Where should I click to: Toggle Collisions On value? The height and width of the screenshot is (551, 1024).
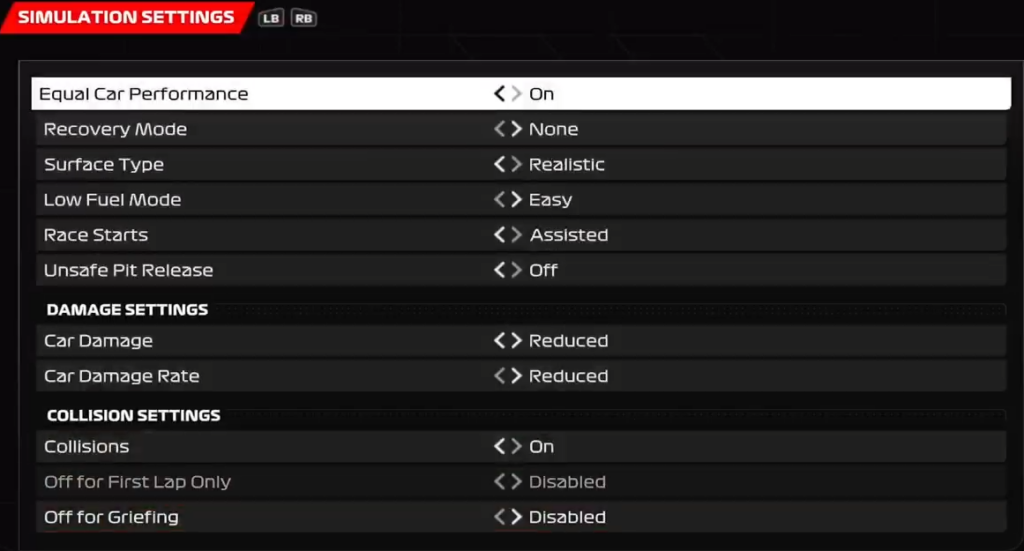click(x=541, y=447)
